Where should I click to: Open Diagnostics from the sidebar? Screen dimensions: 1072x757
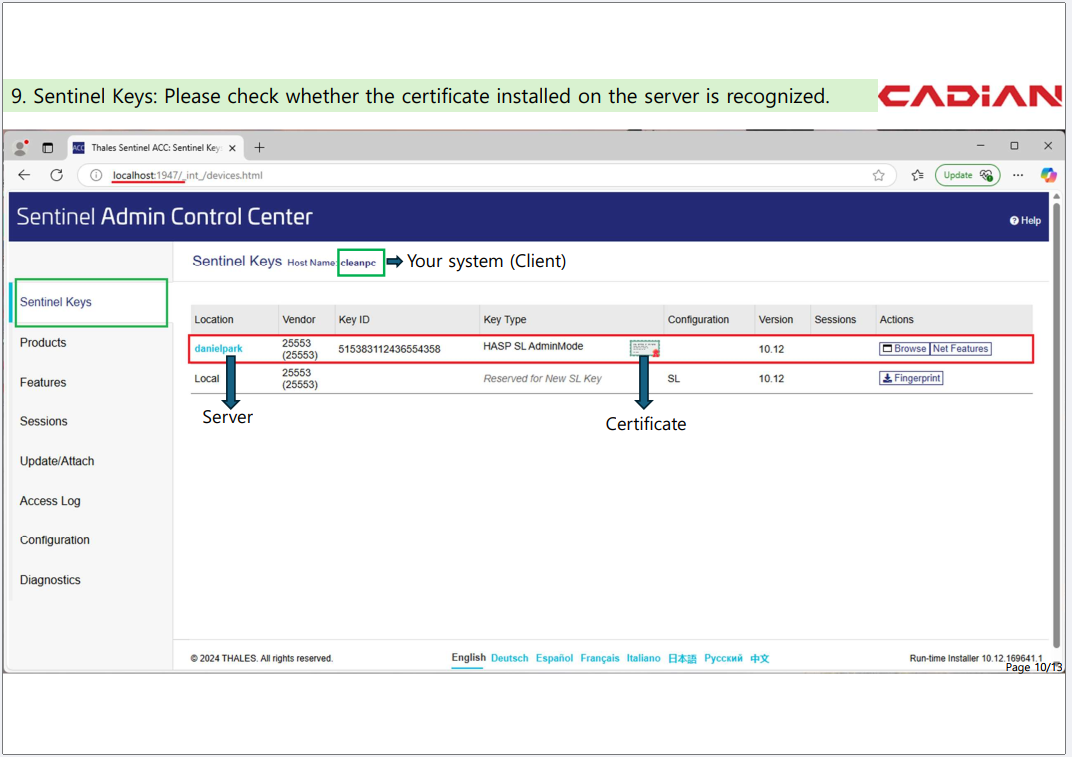click(x=50, y=580)
